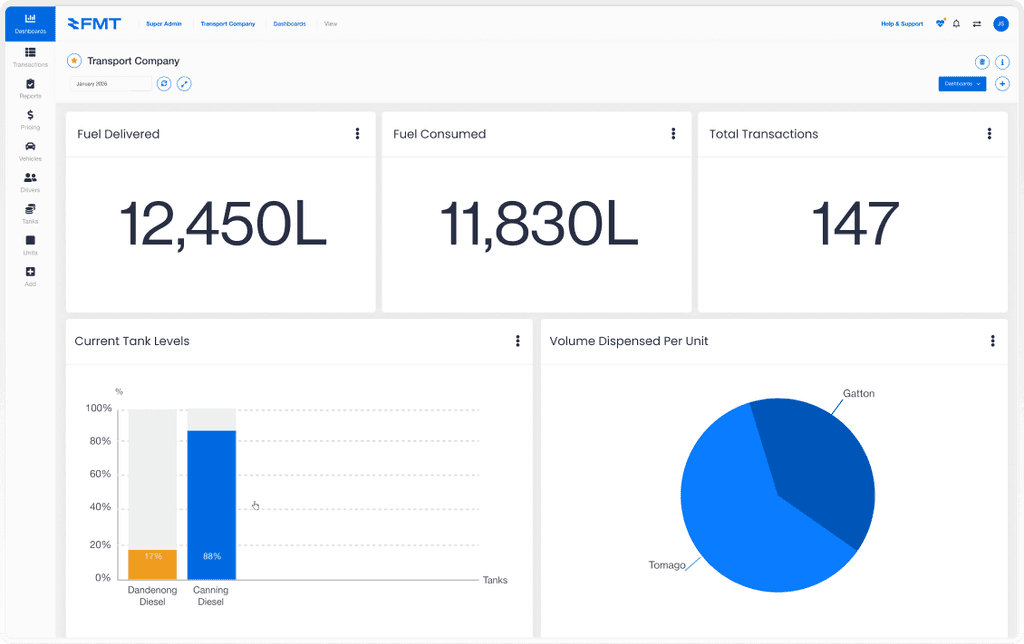Viewport: 1024px width, 644px height.
Task: Open Fuel Delivered card options menu
Action: tap(358, 133)
